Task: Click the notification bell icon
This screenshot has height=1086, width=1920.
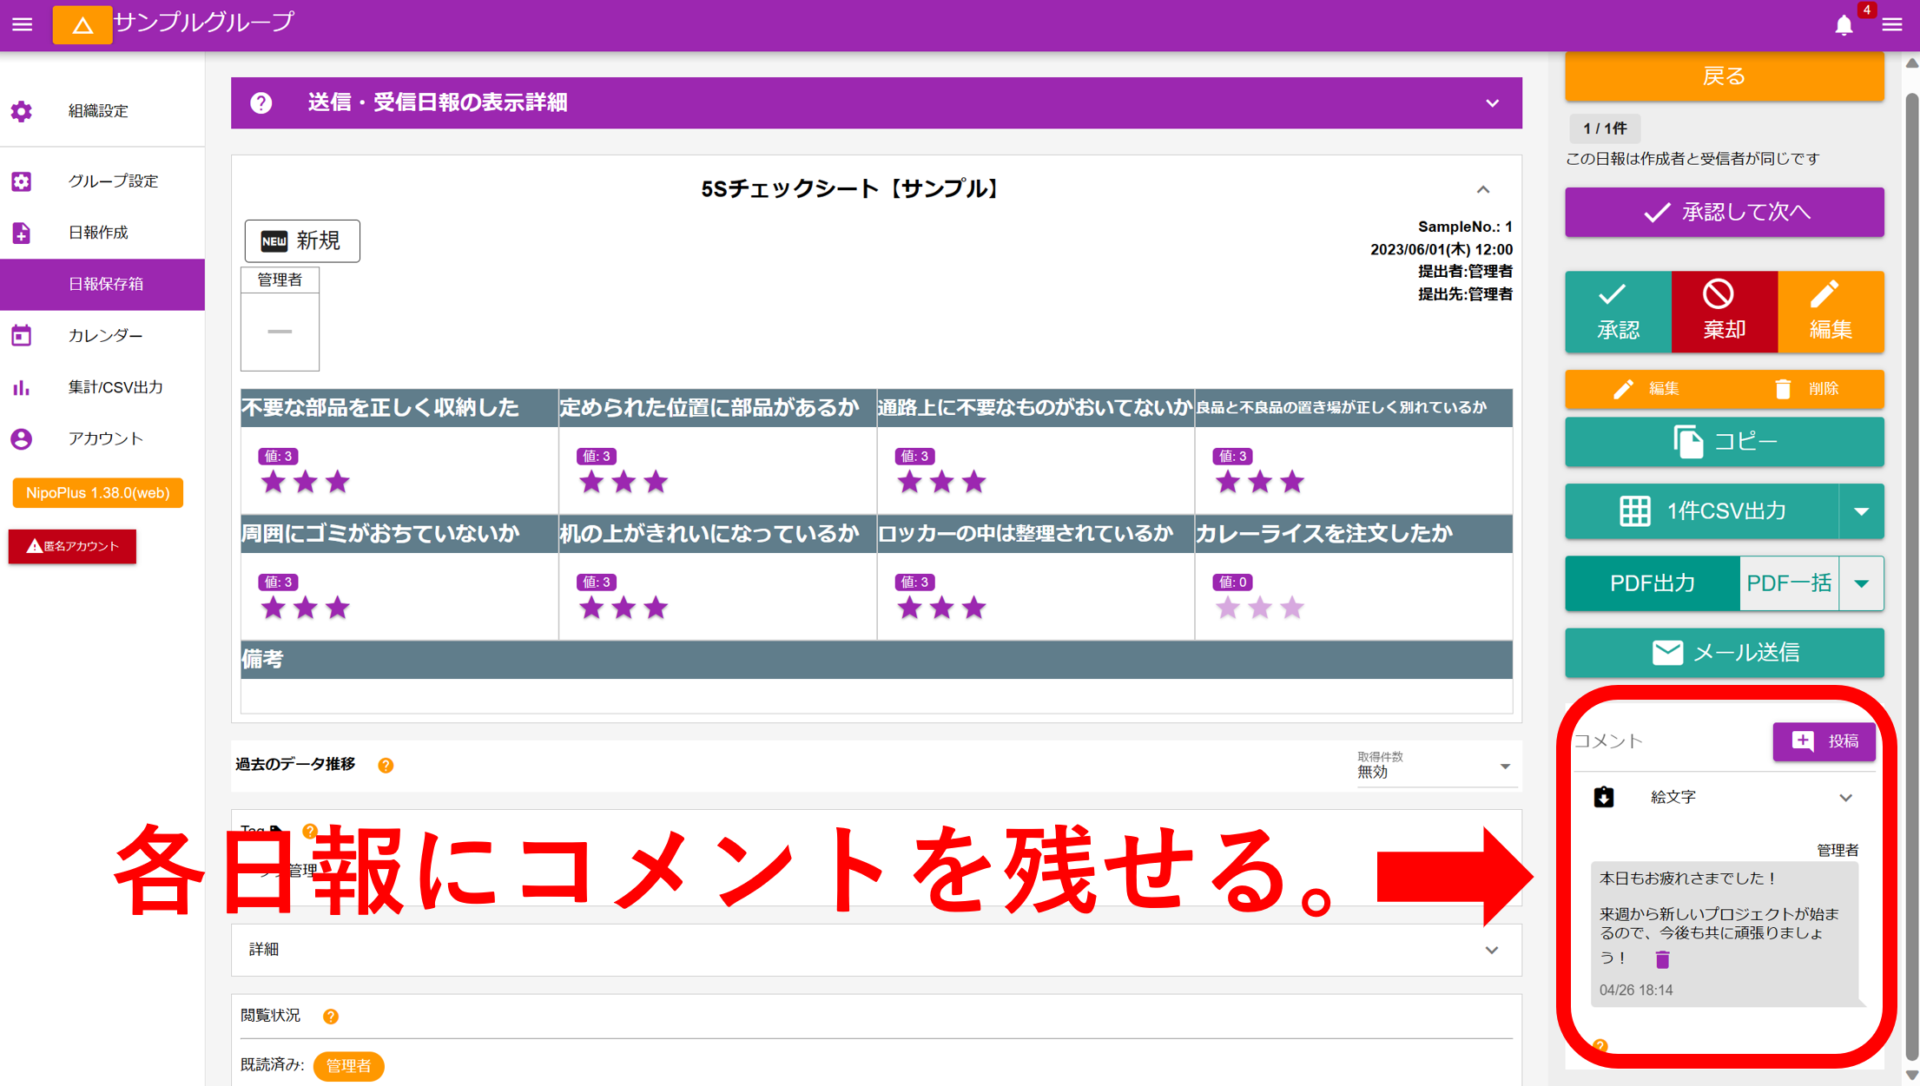Action: [1845, 25]
